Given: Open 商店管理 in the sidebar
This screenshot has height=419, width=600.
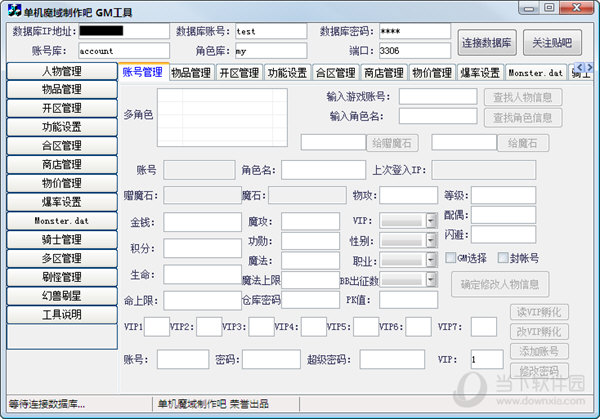Looking at the screenshot, I should point(62,165).
